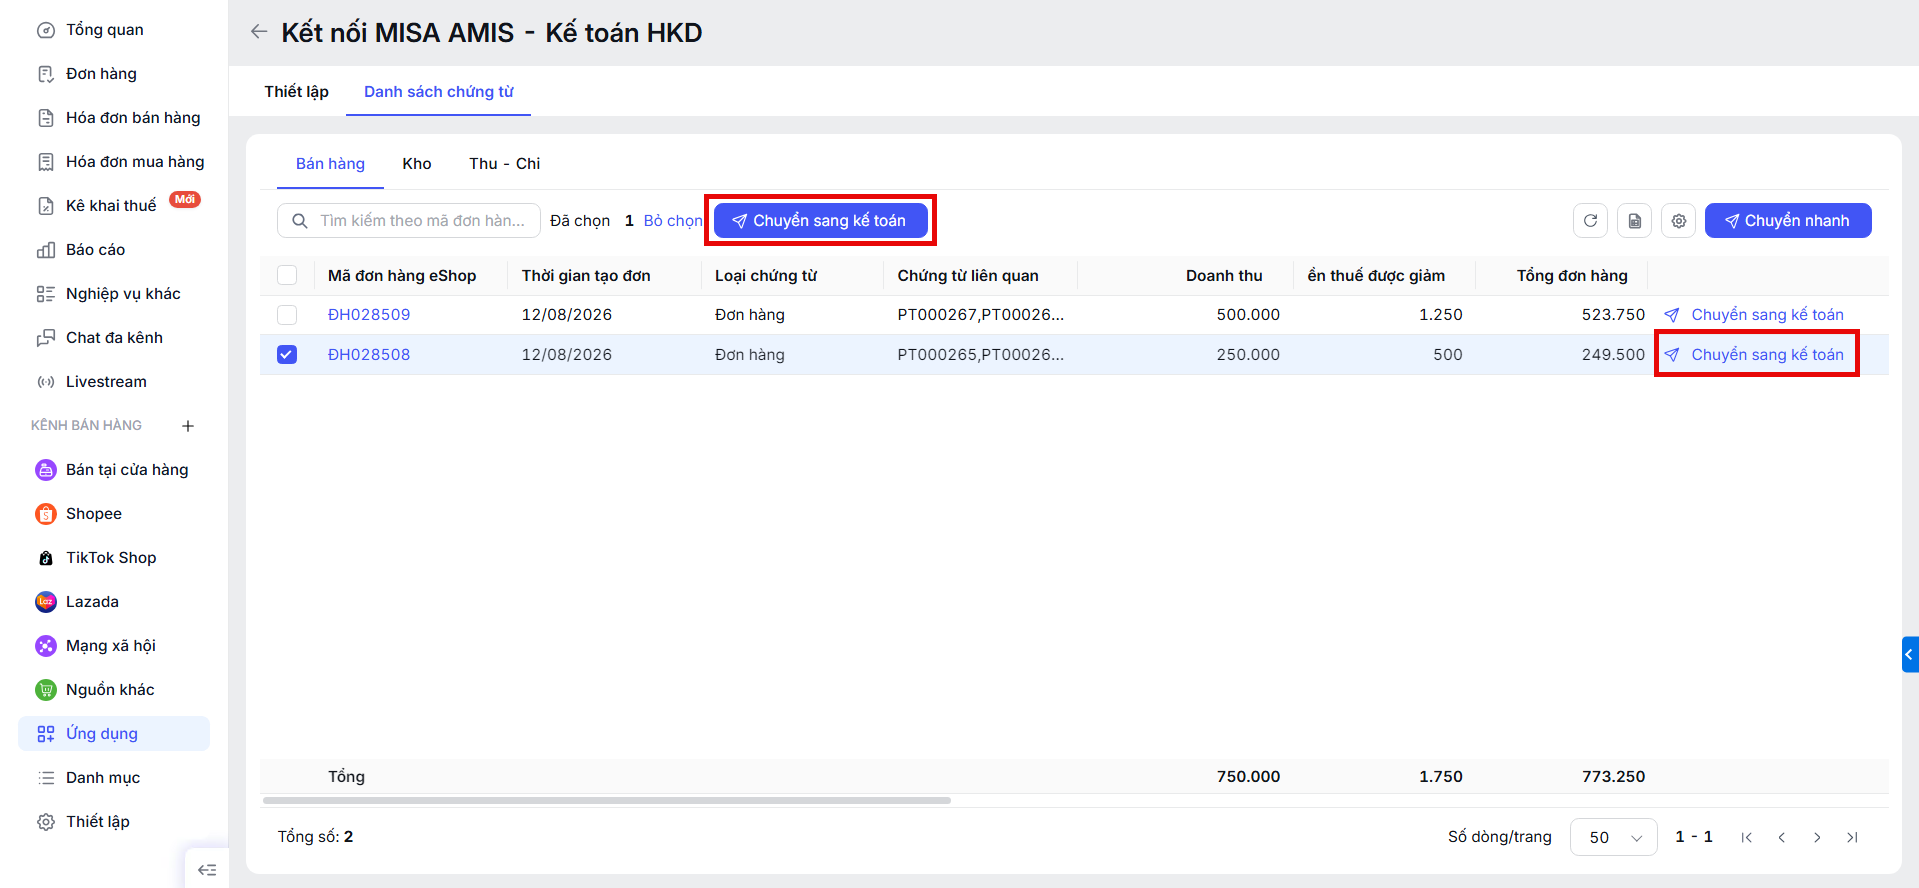
Task: Tick the select-all checkbox in the table header
Action: [287, 275]
